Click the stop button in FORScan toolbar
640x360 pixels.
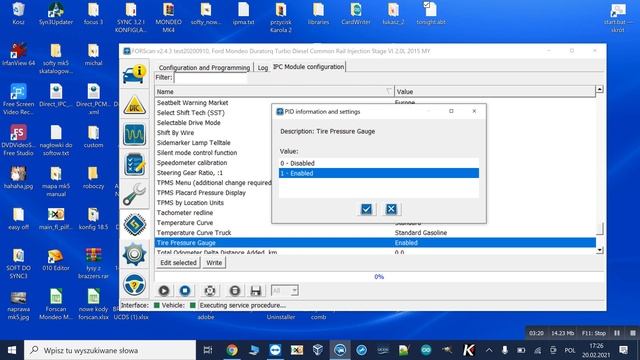[185, 291]
